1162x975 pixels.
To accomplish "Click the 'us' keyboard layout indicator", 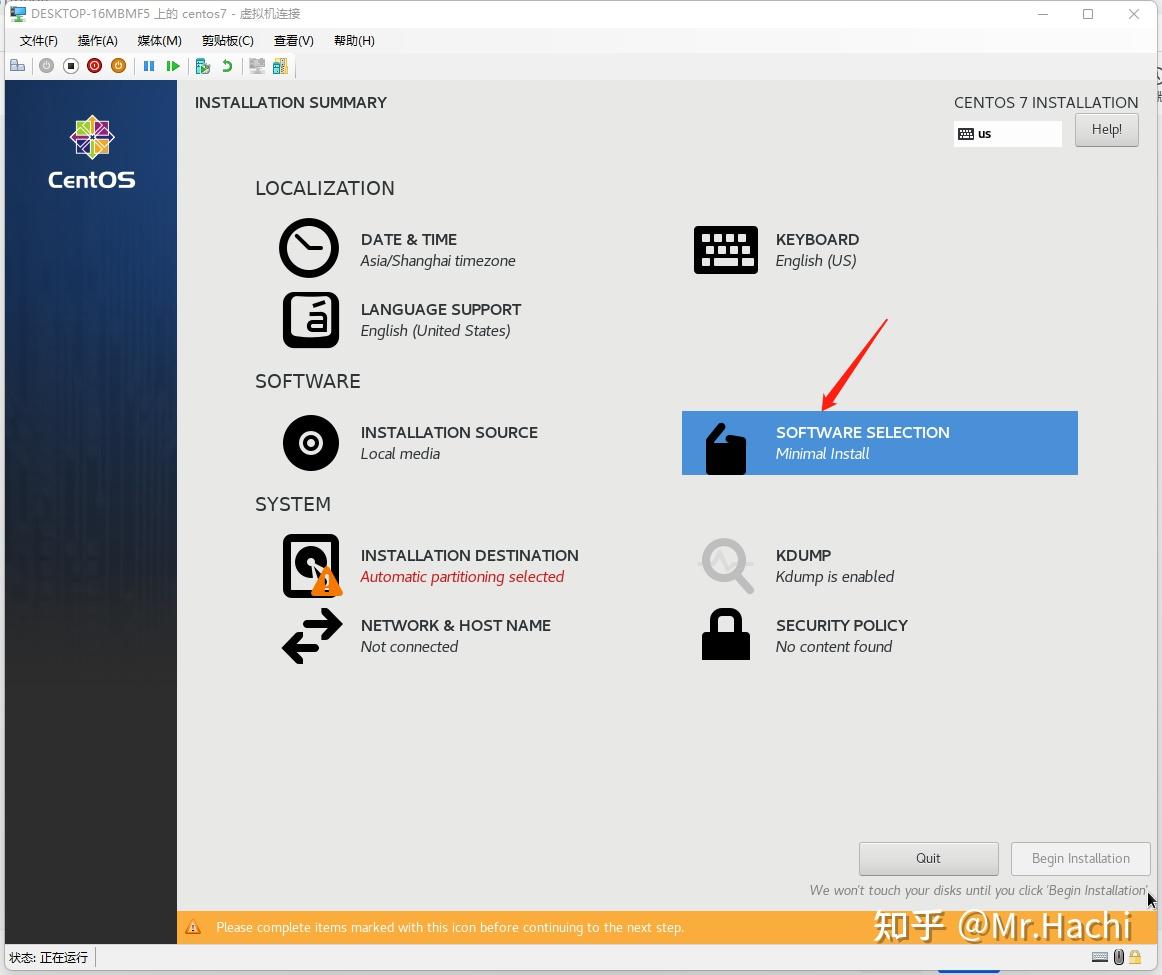I will tap(1007, 134).
